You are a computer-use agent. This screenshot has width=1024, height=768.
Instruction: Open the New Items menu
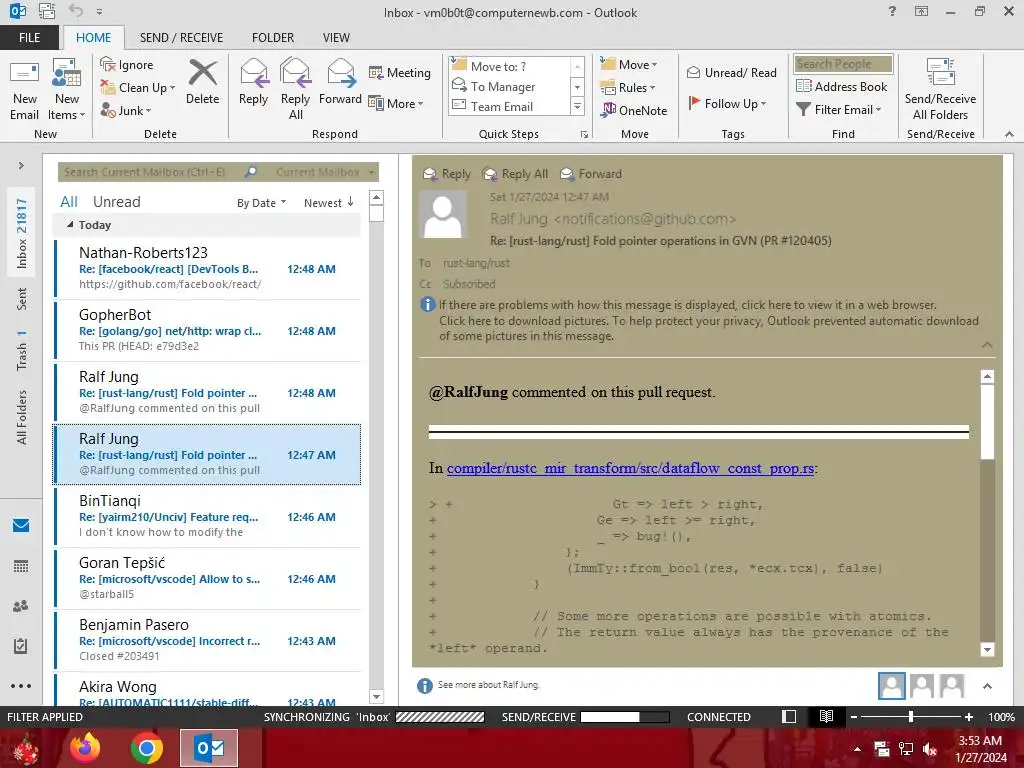(67, 90)
